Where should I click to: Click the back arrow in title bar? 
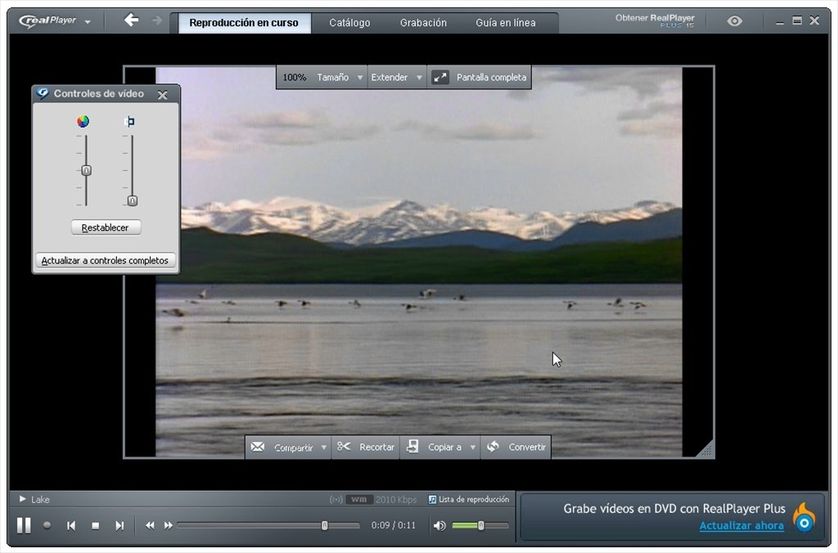(x=131, y=20)
